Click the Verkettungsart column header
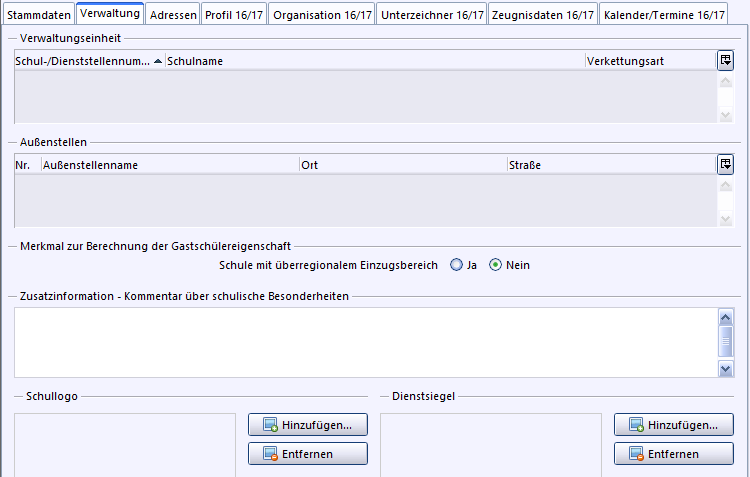750x477 pixels. click(x=651, y=61)
